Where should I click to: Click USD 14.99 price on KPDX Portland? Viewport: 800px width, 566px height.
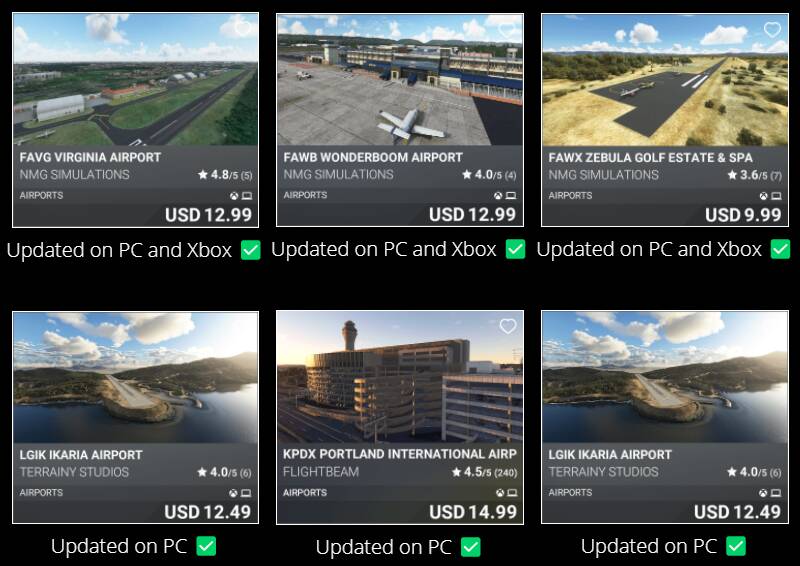click(473, 512)
